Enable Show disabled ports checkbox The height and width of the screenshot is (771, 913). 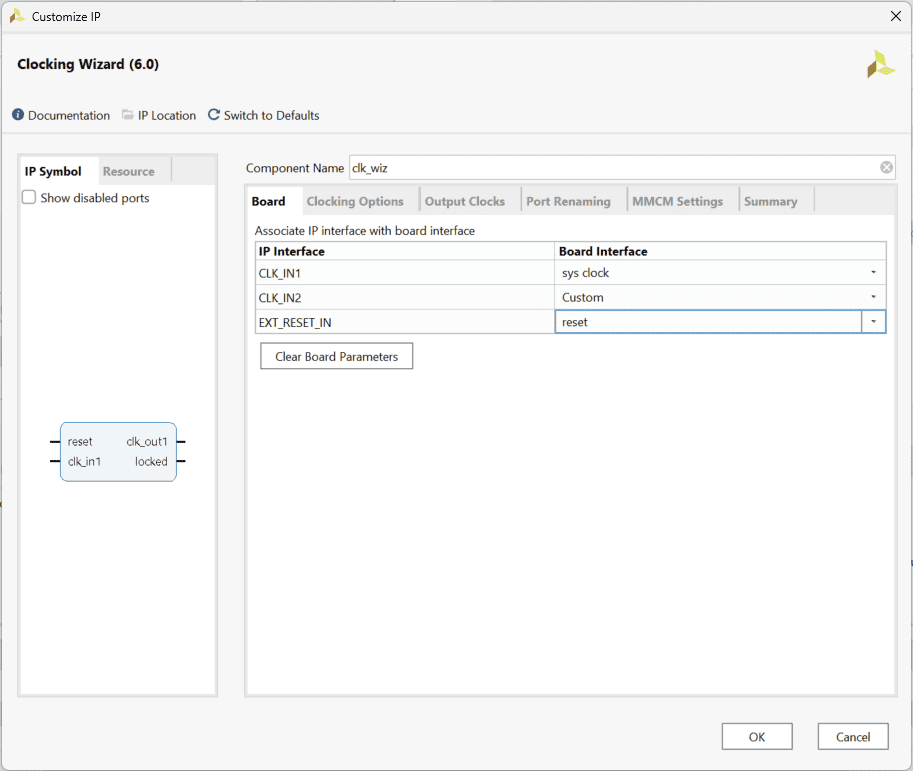(29, 198)
